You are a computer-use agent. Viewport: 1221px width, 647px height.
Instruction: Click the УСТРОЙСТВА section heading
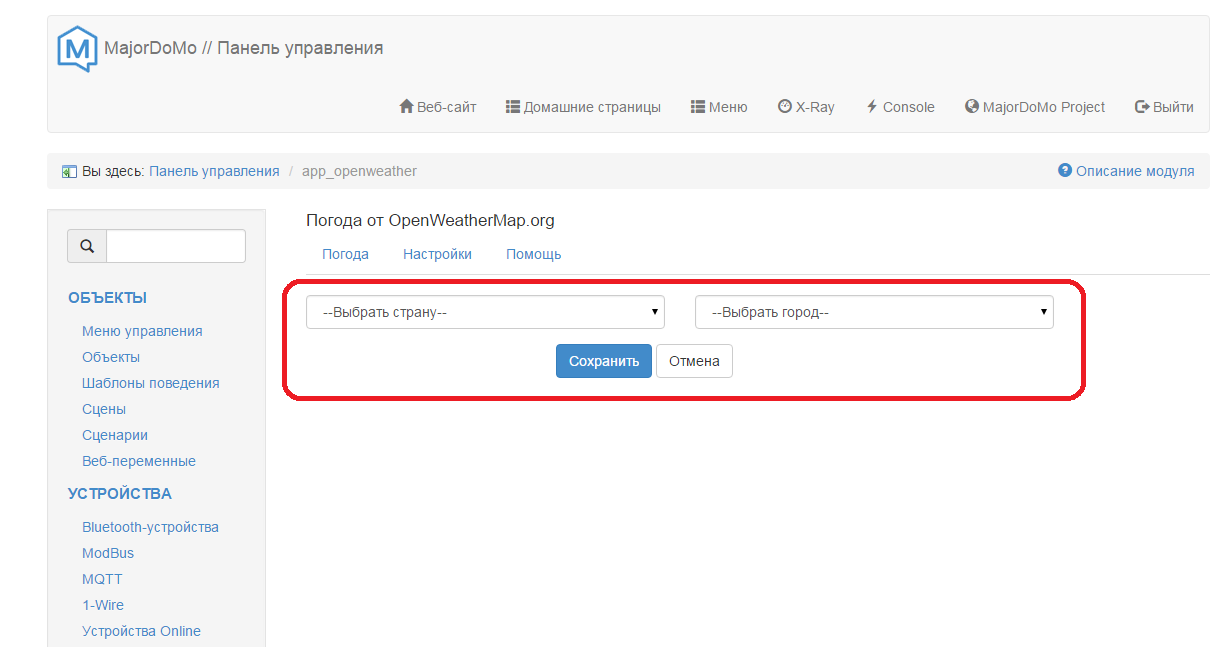pyautogui.click(x=120, y=494)
